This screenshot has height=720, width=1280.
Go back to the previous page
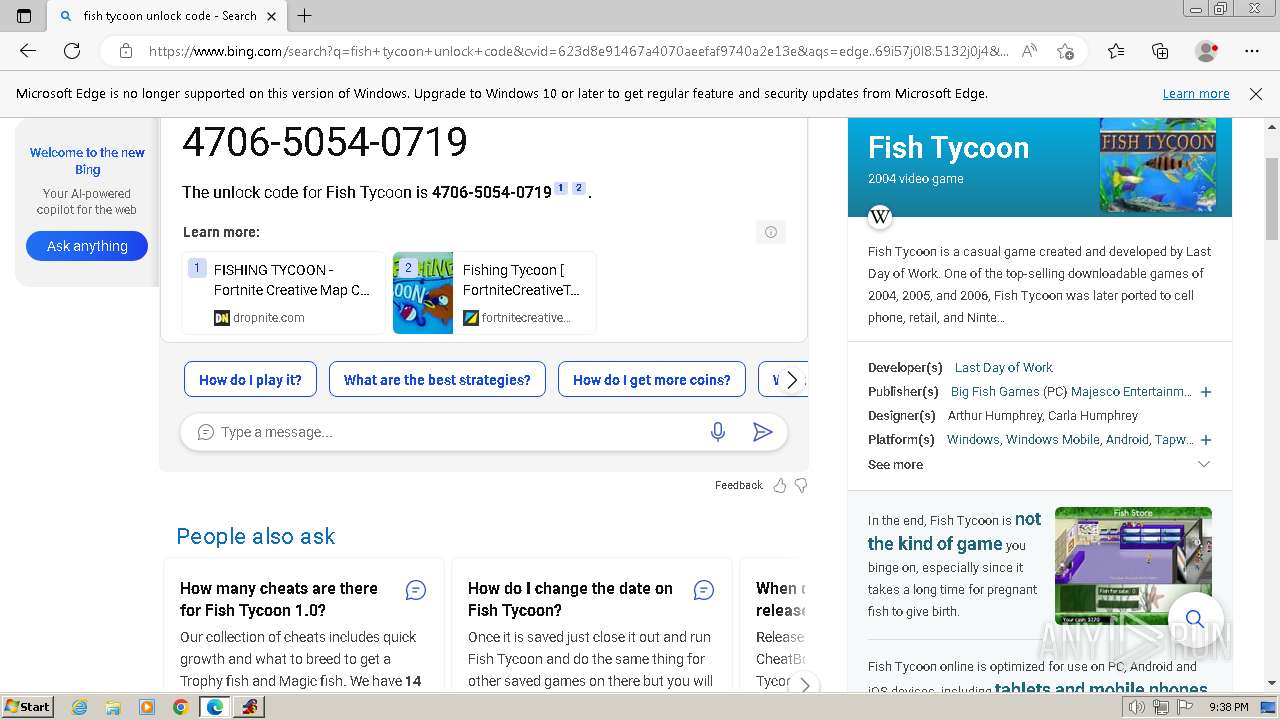28,51
